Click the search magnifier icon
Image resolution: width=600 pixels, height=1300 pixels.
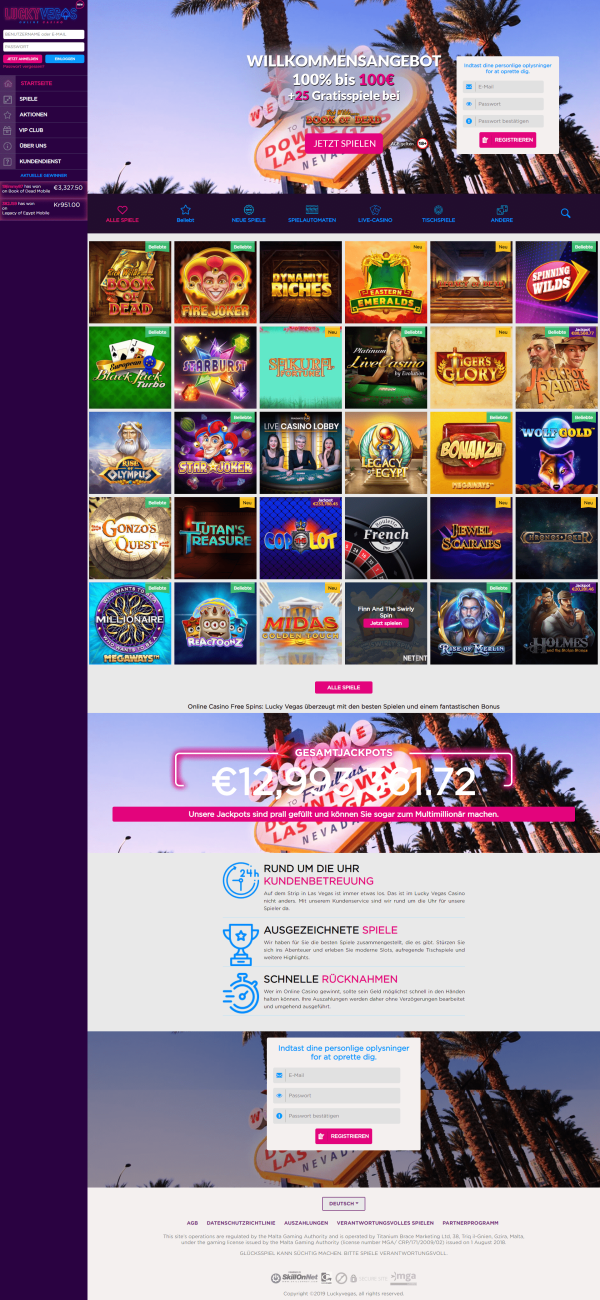565,213
